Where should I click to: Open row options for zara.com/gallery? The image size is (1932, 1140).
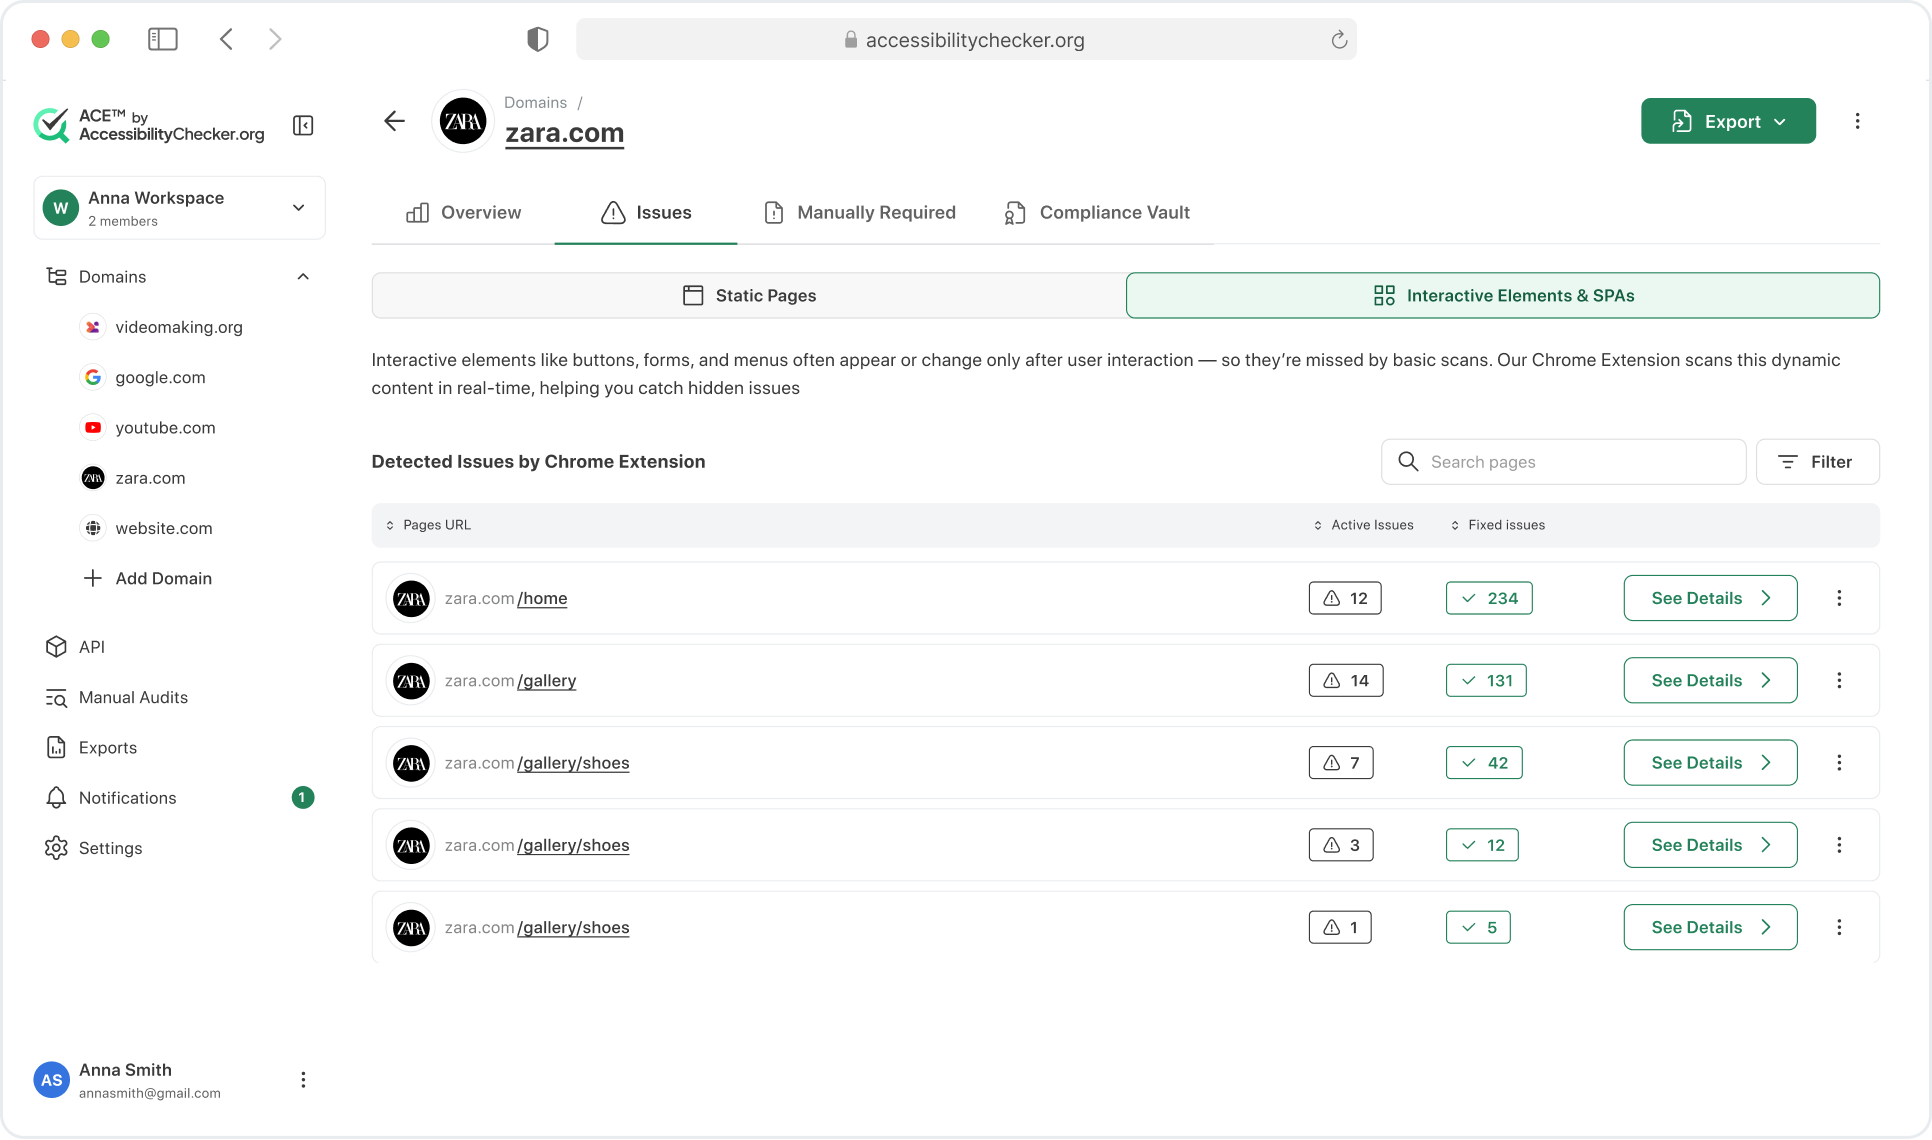tap(1839, 680)
